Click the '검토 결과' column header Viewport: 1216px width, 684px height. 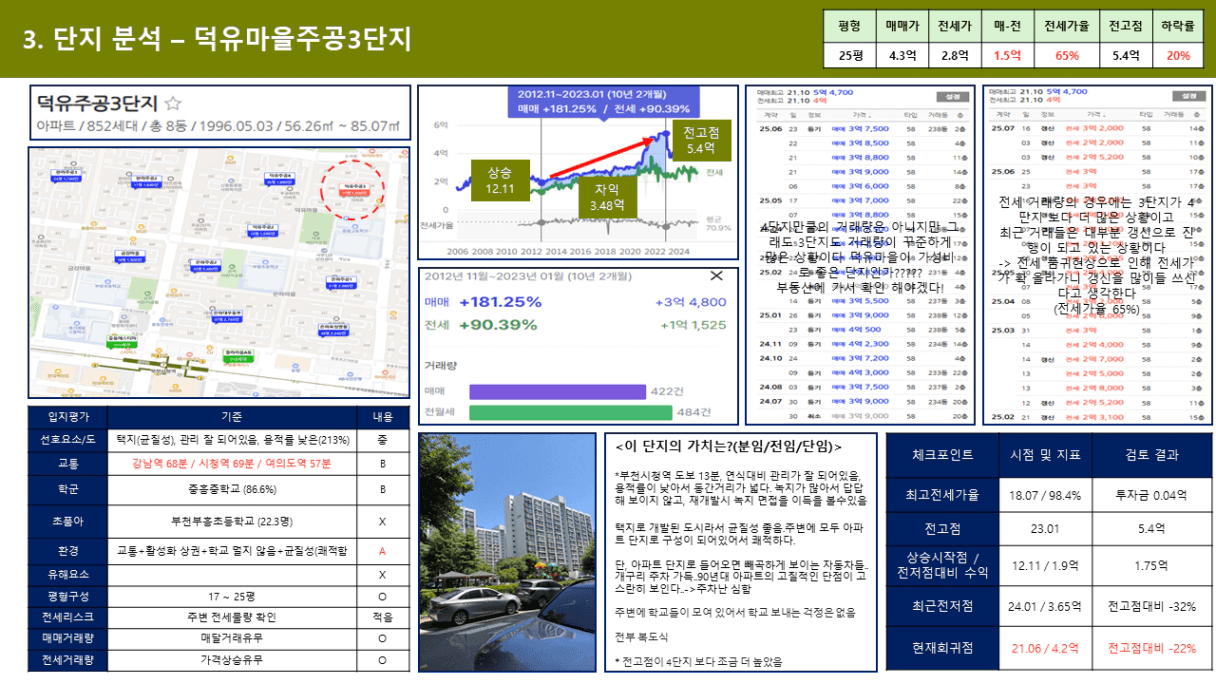(x=1152, y=454)
